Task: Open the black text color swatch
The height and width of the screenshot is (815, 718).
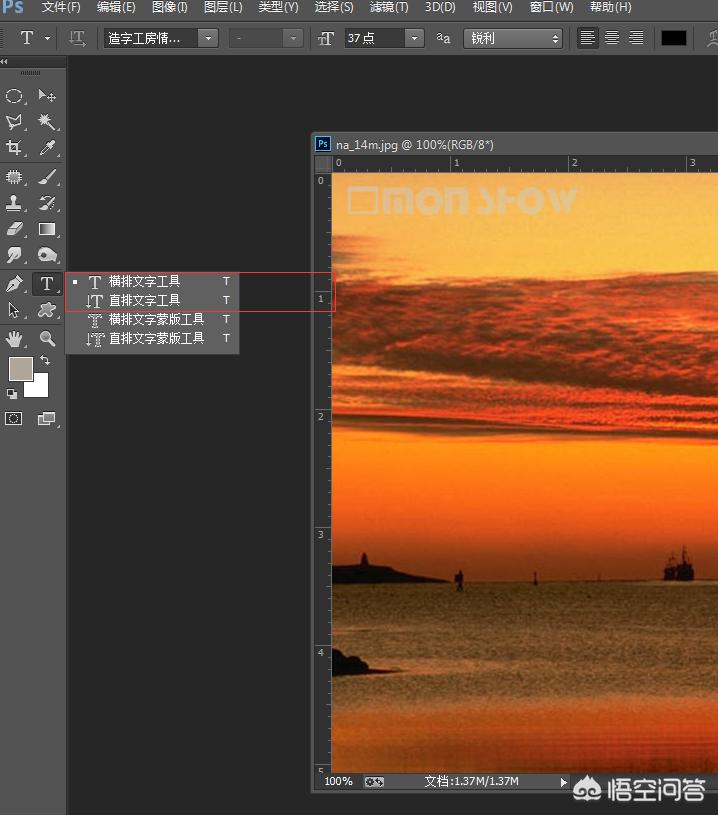Action: tap(674, 38)
